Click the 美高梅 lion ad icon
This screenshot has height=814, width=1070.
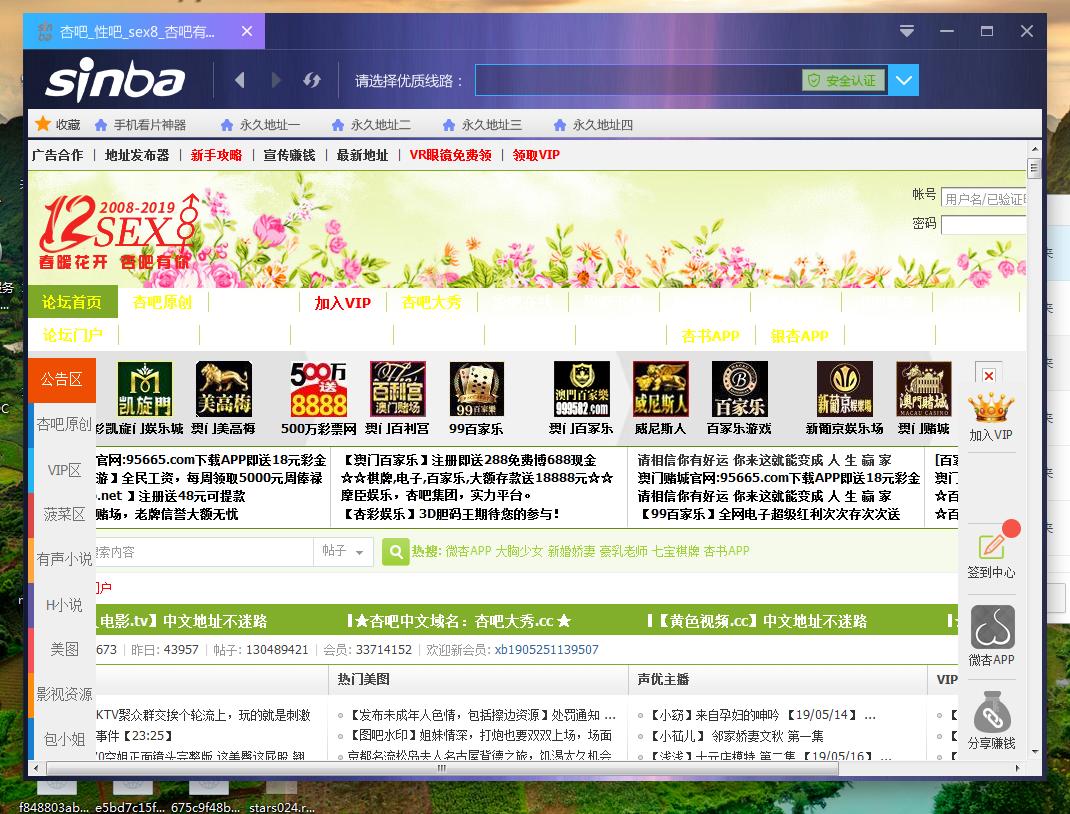point(224,389)
